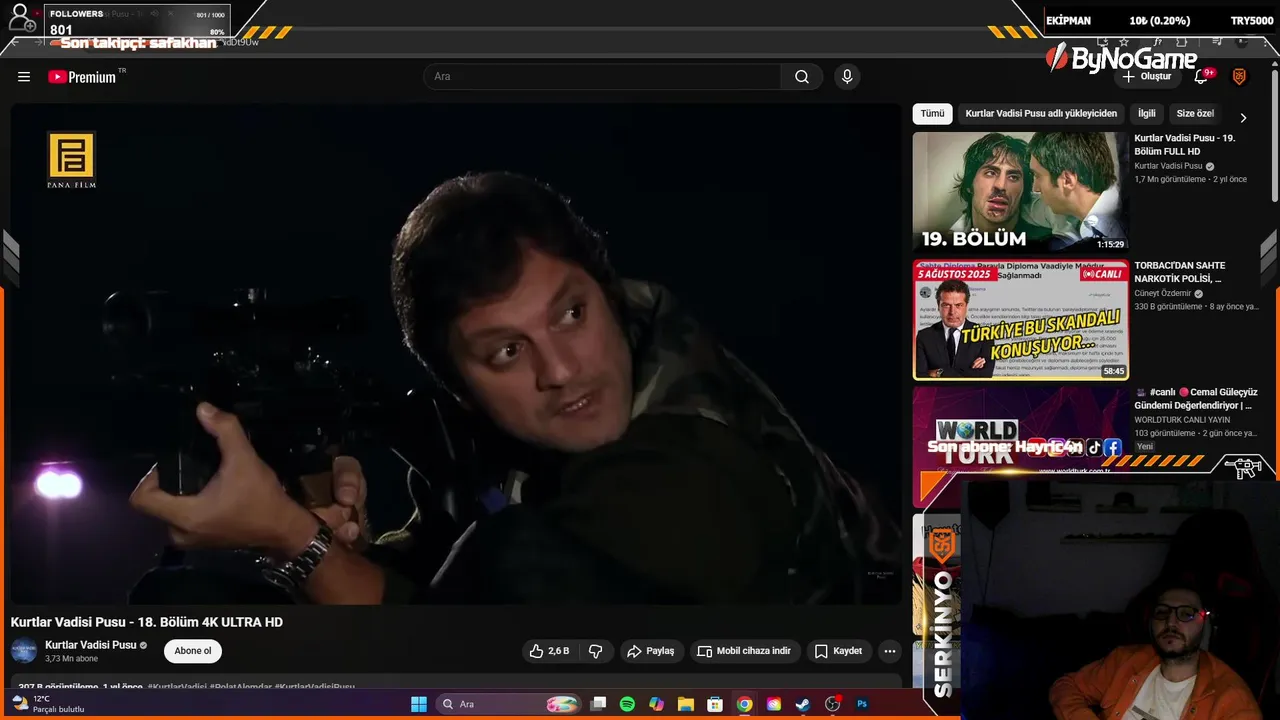The image size is (1280, 720).
Task: Share video using Paylaş button
Action: 651,651
